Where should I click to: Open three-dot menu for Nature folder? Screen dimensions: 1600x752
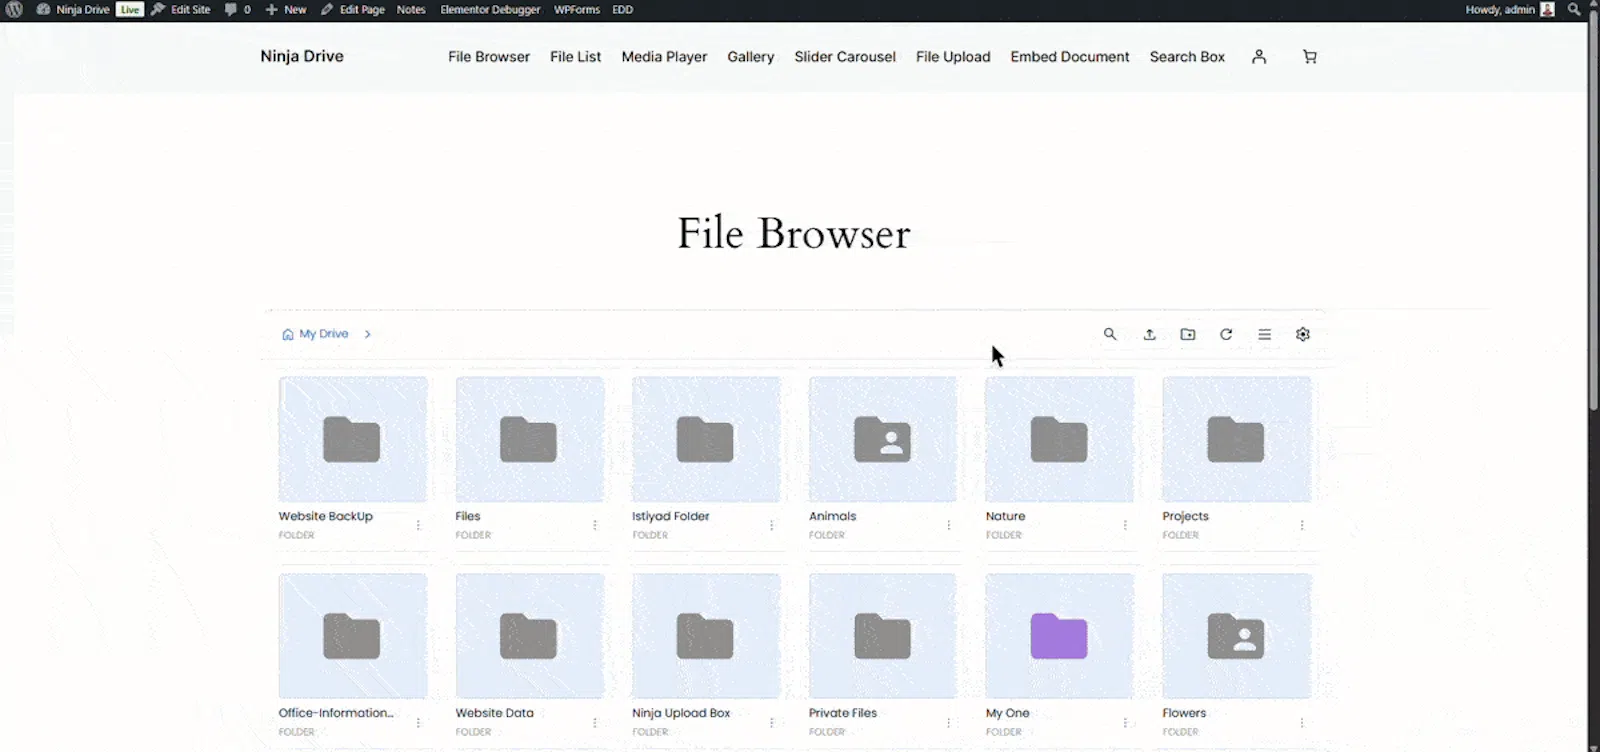coord(1125,525)
